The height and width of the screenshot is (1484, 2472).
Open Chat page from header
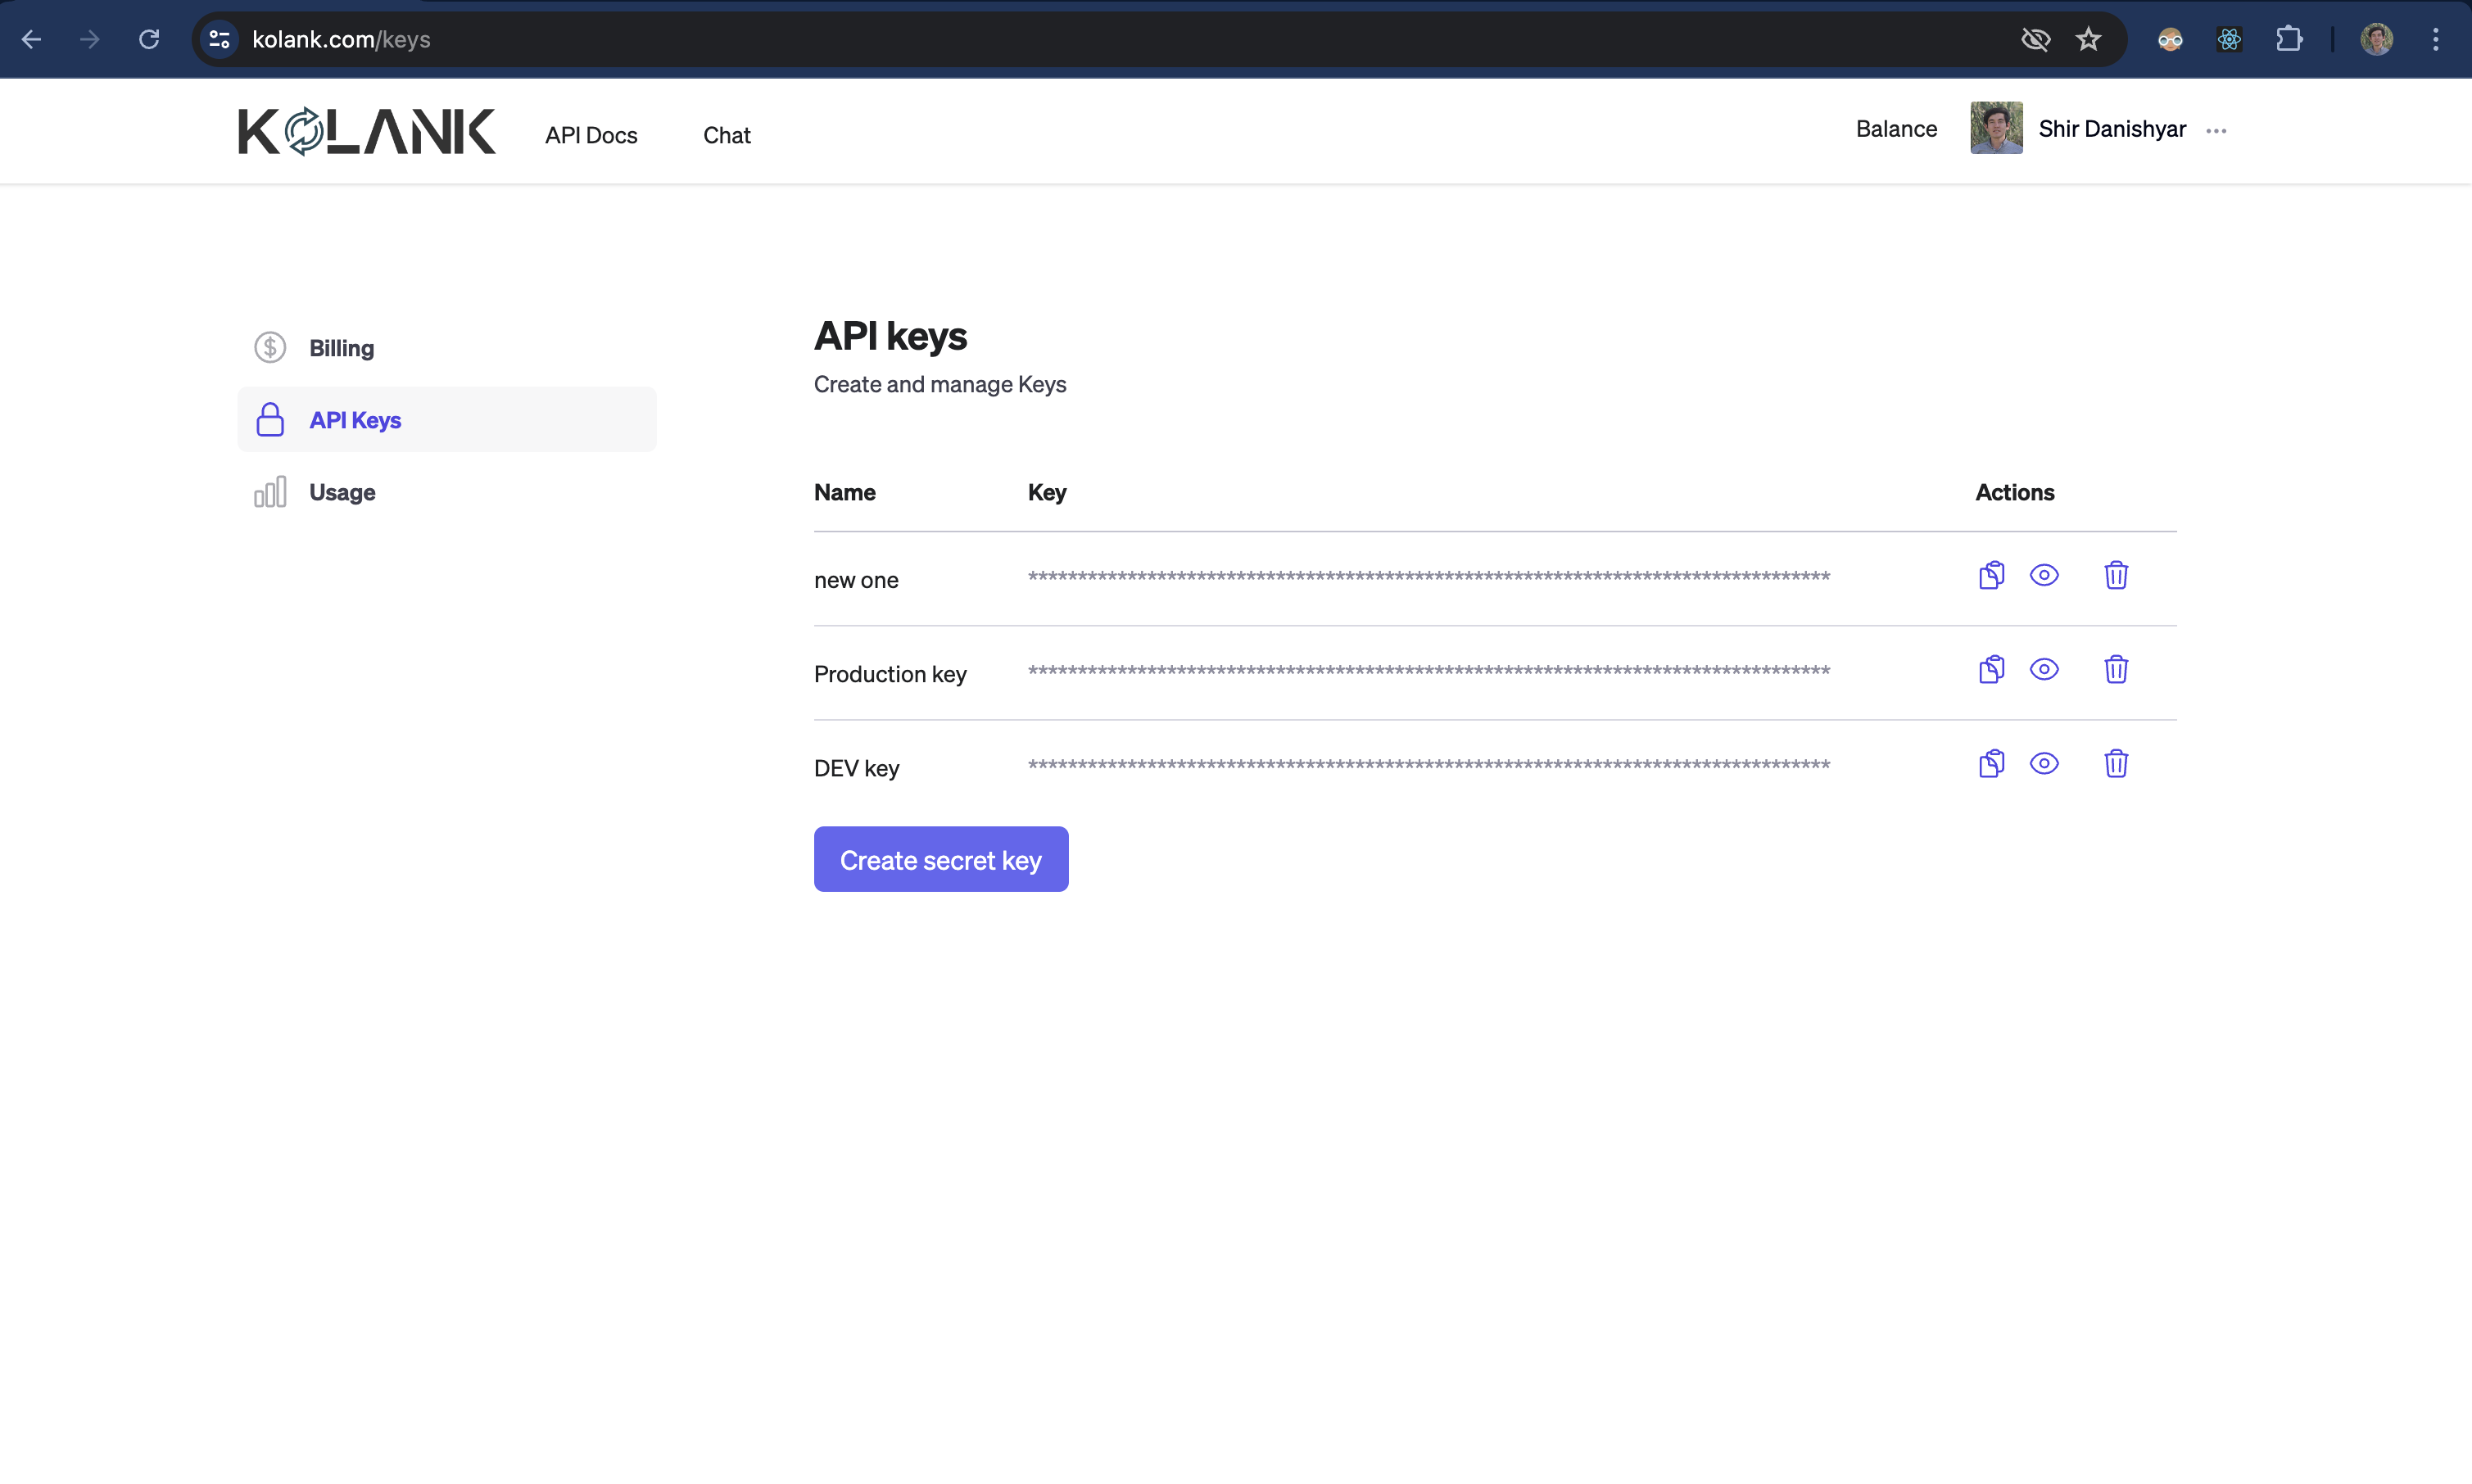tap(726, 135)
